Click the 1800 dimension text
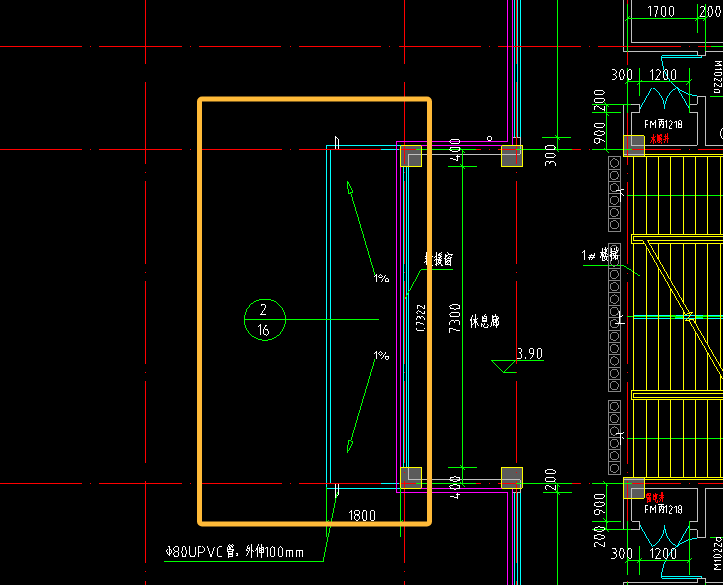 tap(362, 515)
